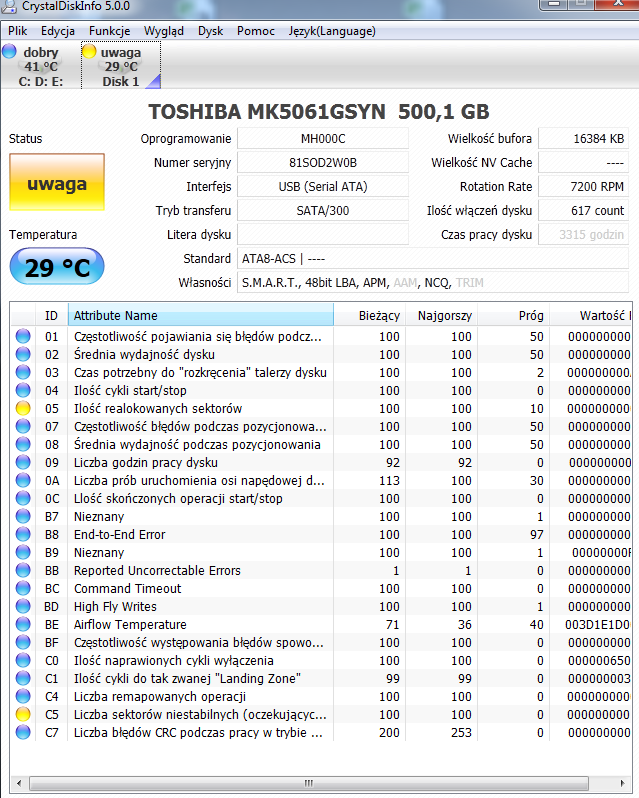Select the Średnia wydajność dysku row
The height and width of the screenshot is (798, 639).
(x=321, y=354)
